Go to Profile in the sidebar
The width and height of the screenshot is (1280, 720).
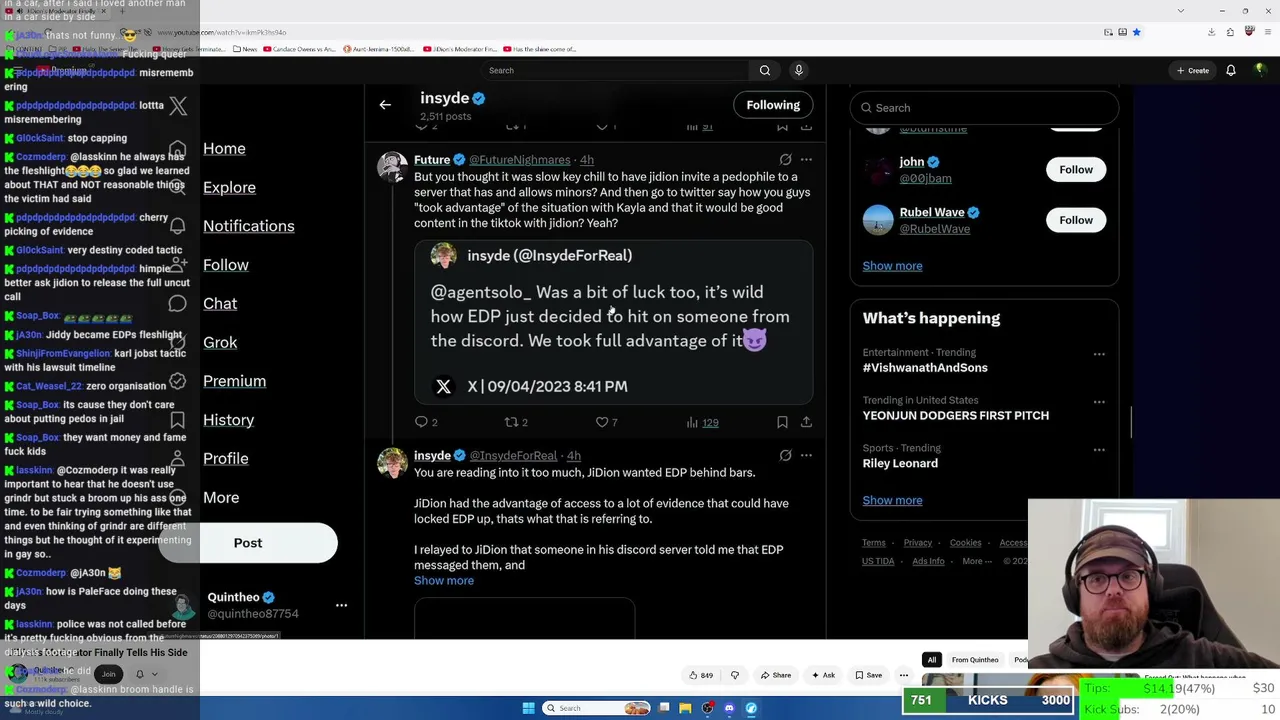coord(226,458)
